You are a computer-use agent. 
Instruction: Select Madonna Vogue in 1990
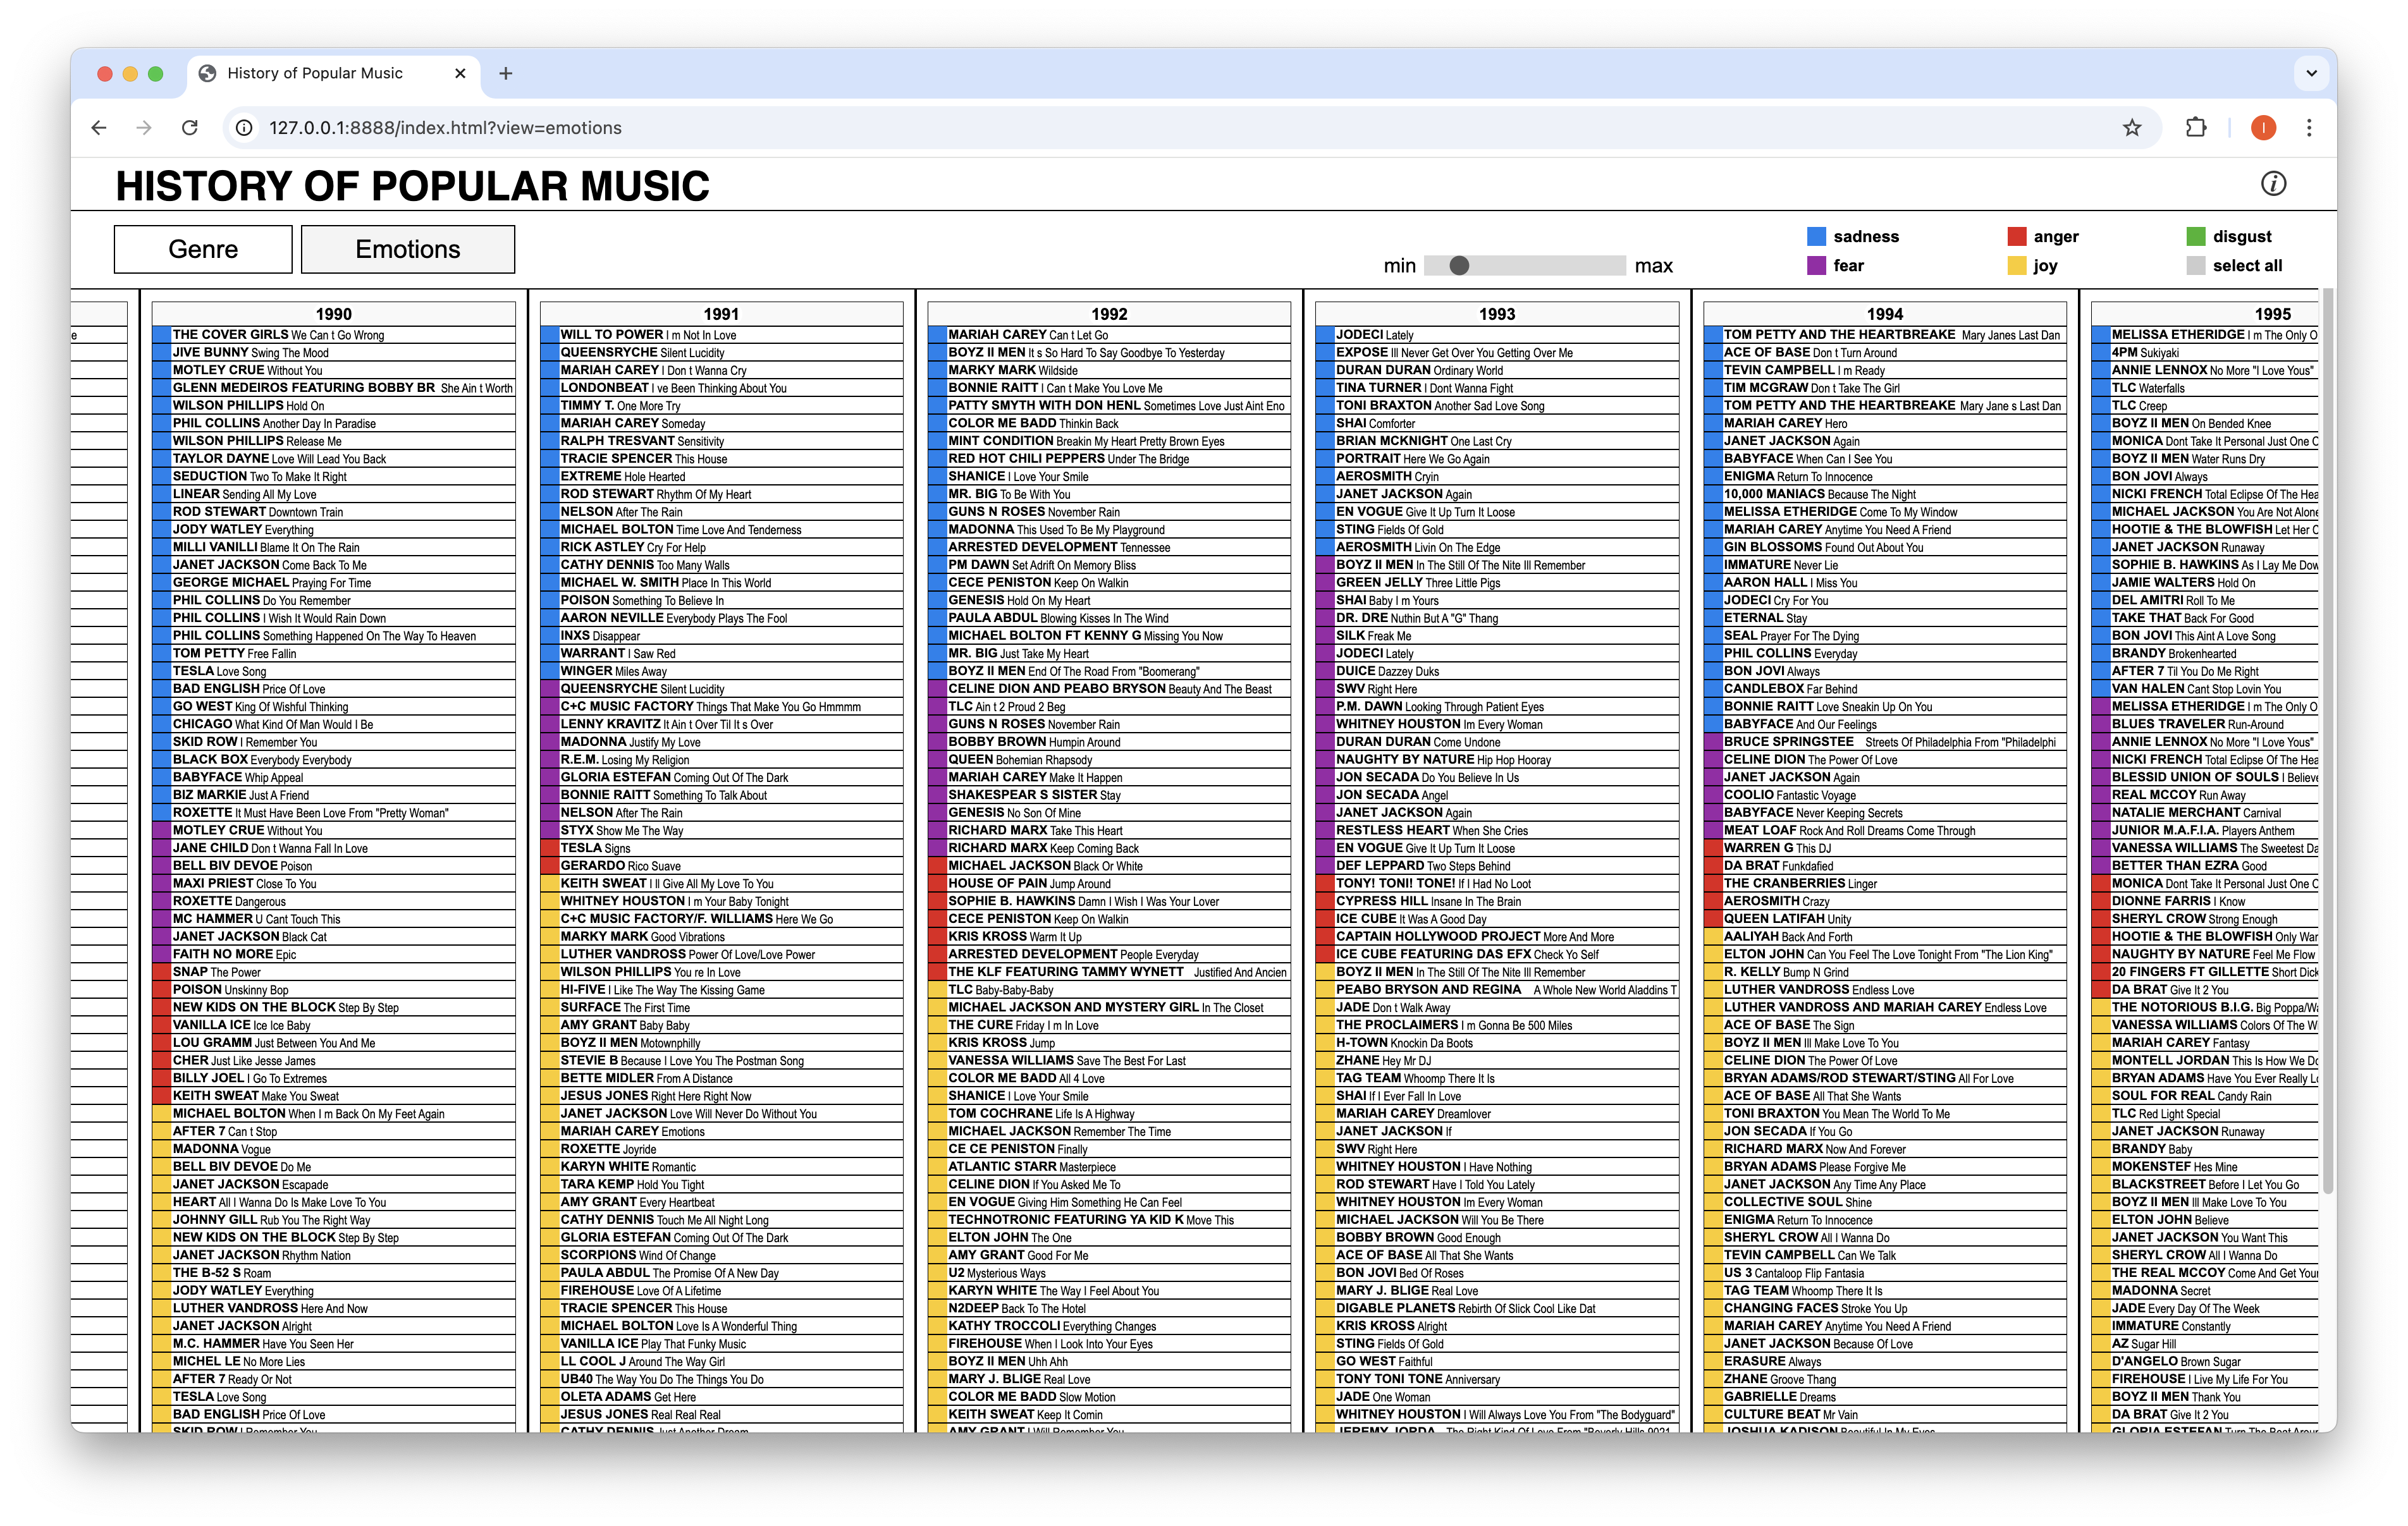coord(334,1149)
